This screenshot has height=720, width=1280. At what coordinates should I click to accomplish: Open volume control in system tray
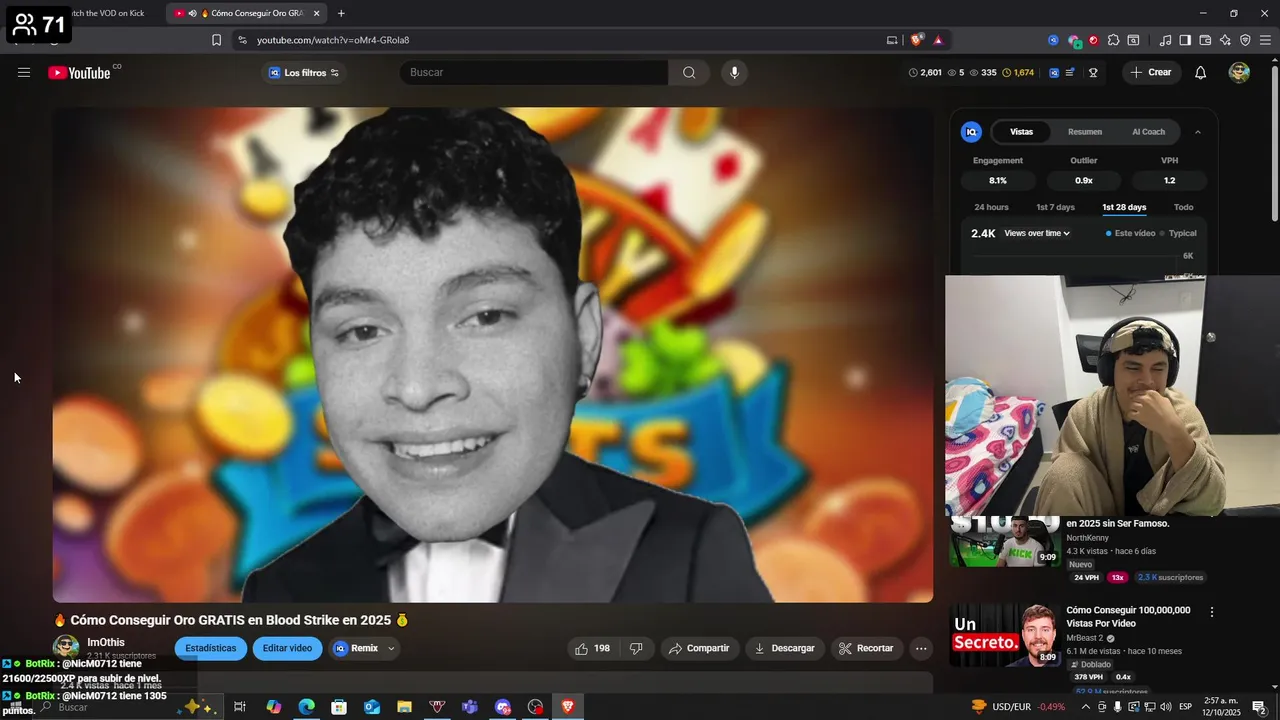click(x=1165, y=707)
